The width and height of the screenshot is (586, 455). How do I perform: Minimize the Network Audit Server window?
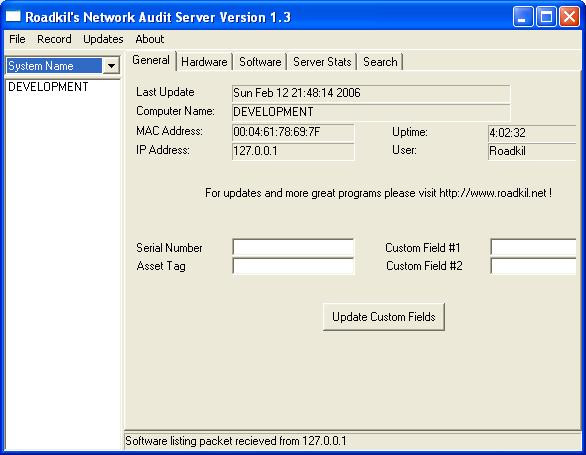(x=523, y=17)
